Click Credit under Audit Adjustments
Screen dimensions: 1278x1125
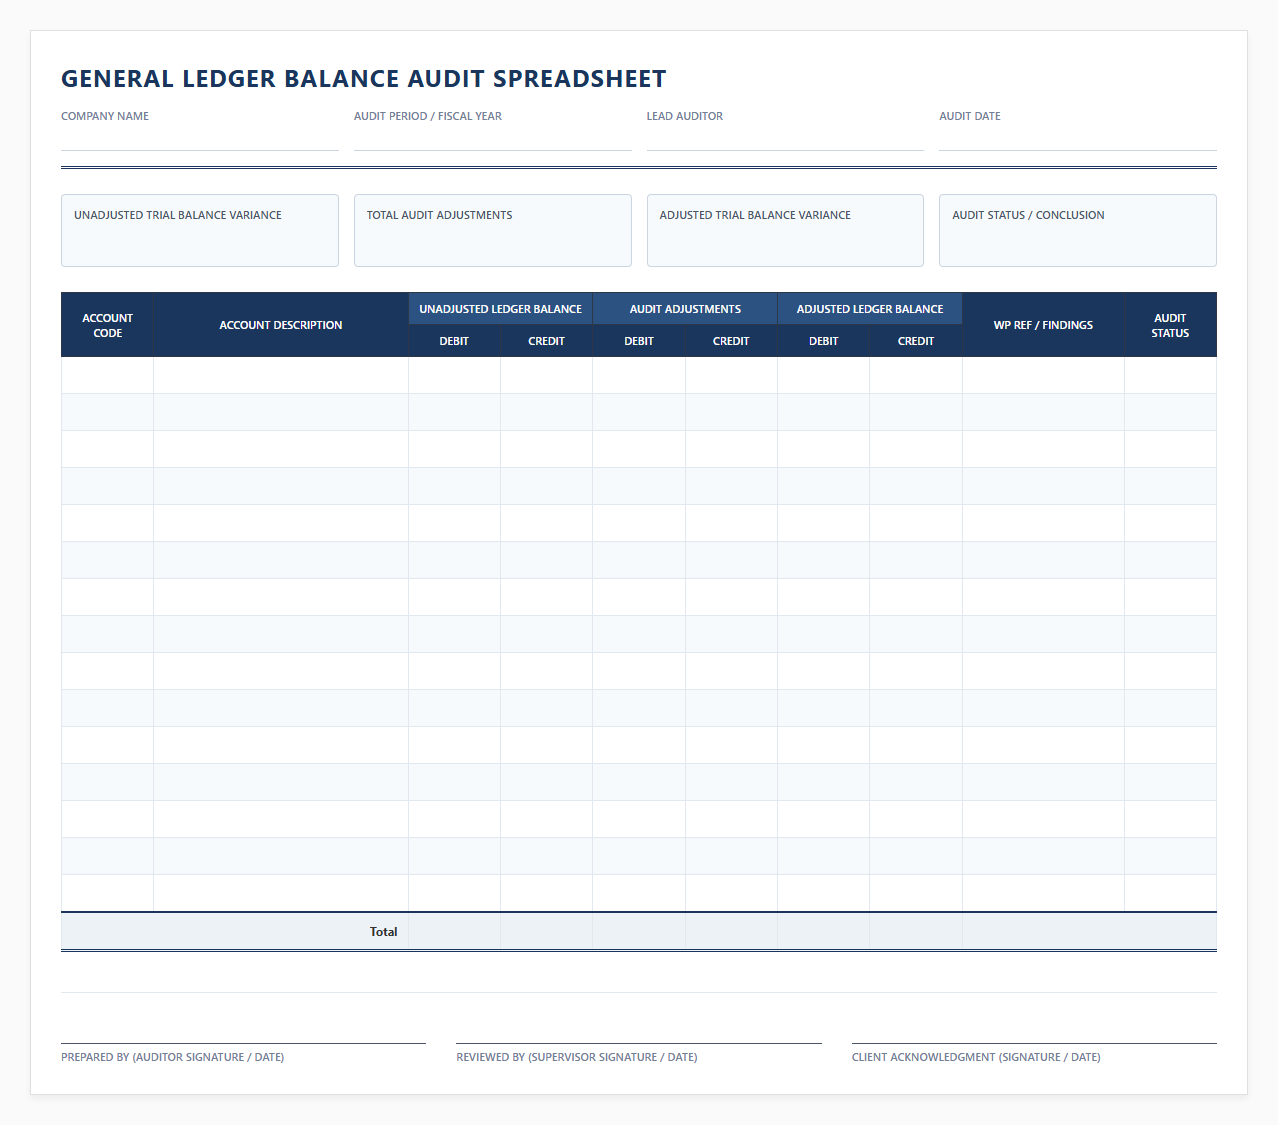(x=731, y=341)
